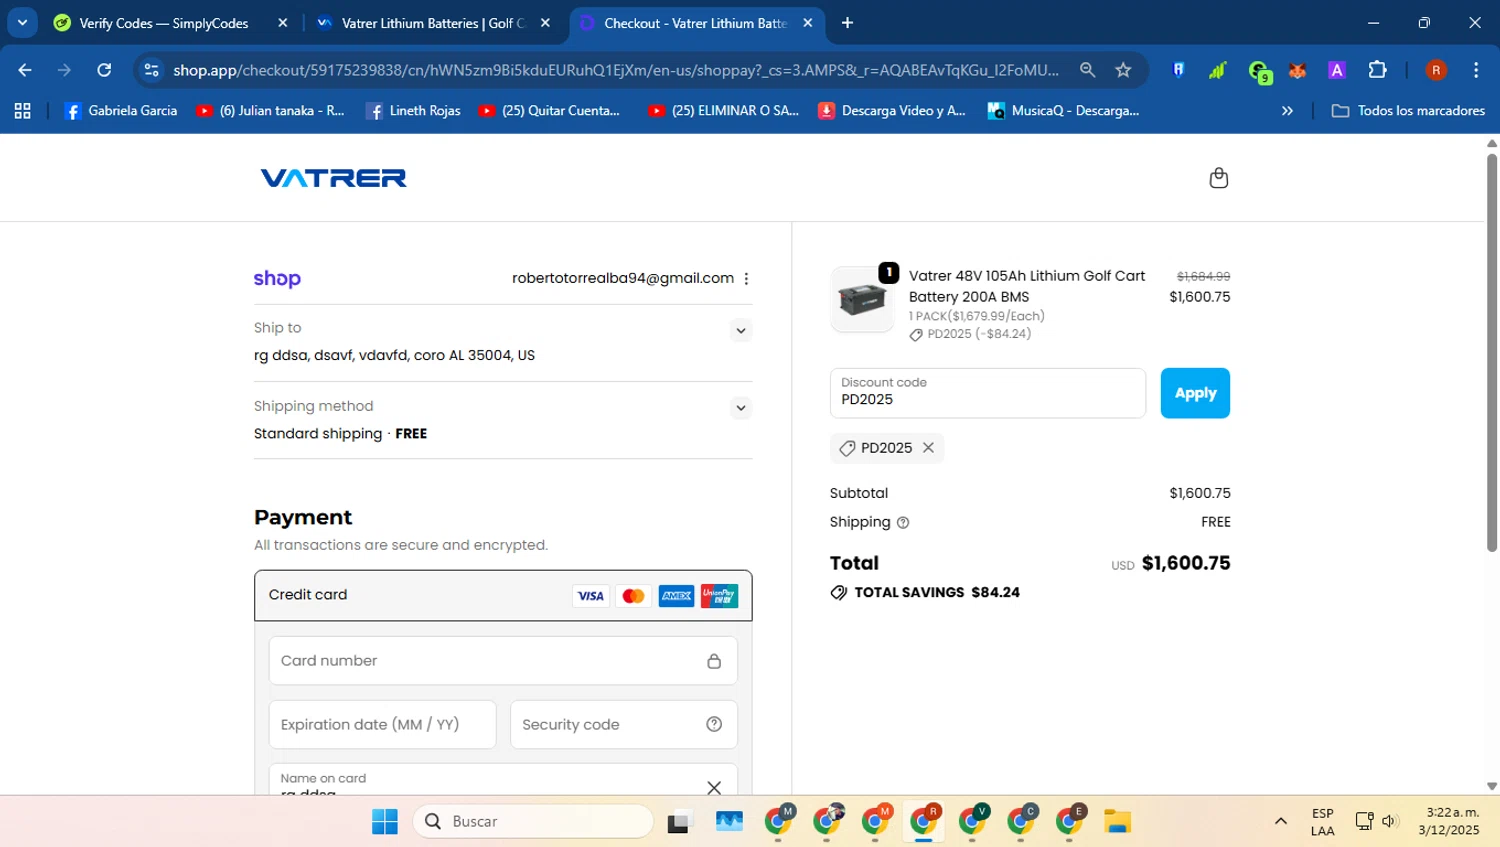Reload the checkout page
This screenshot has width=1500, height=847.
[104, 70]
